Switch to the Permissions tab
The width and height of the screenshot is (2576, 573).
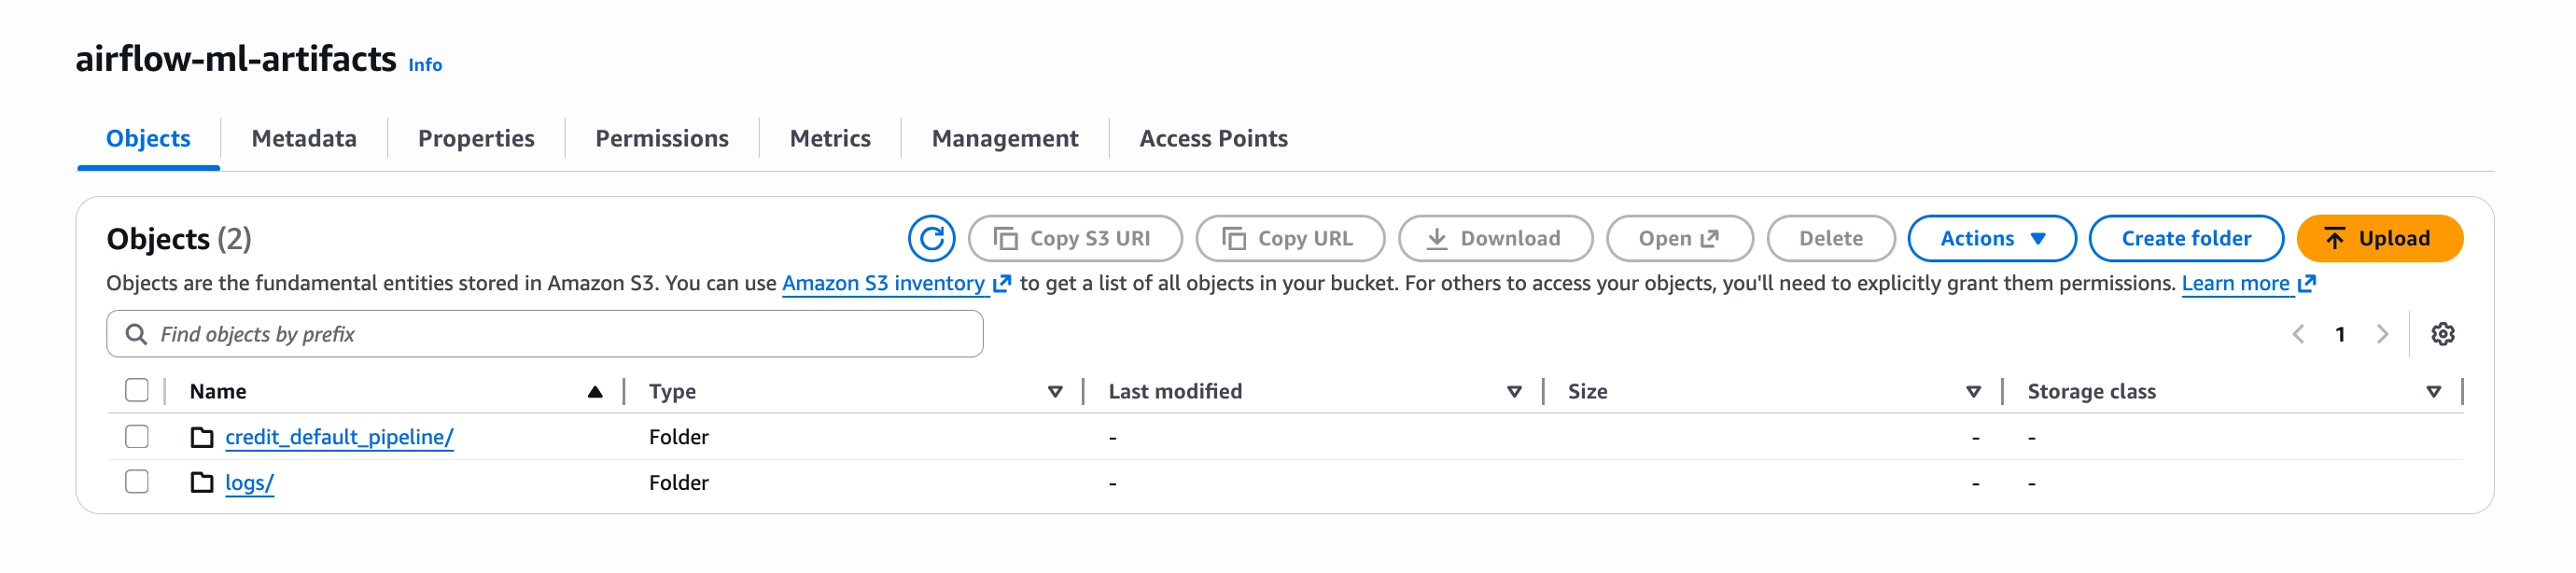click(x=661, y=138)
